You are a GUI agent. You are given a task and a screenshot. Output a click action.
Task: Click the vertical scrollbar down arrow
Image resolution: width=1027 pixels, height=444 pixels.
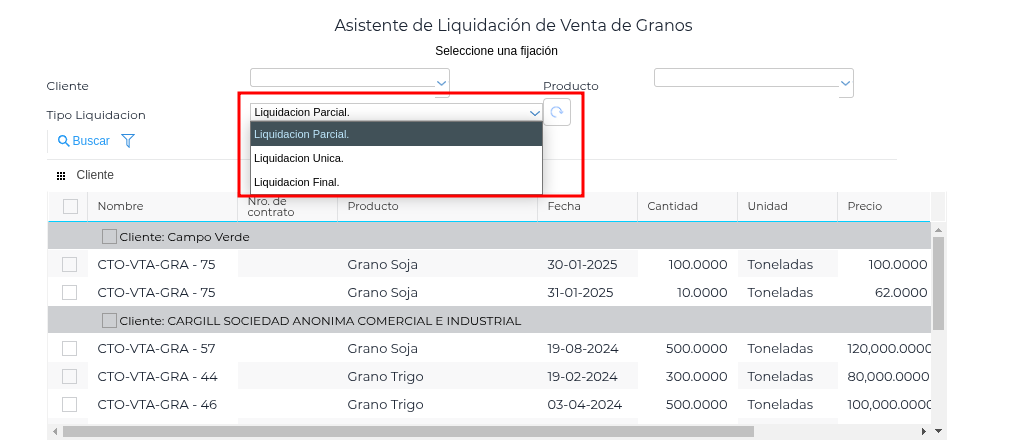click(938, 431)
